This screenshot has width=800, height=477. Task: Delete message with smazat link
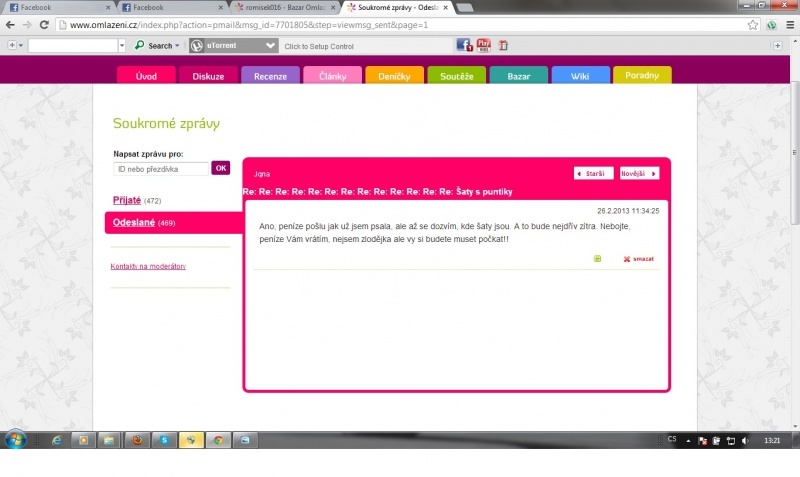[638, 259]
